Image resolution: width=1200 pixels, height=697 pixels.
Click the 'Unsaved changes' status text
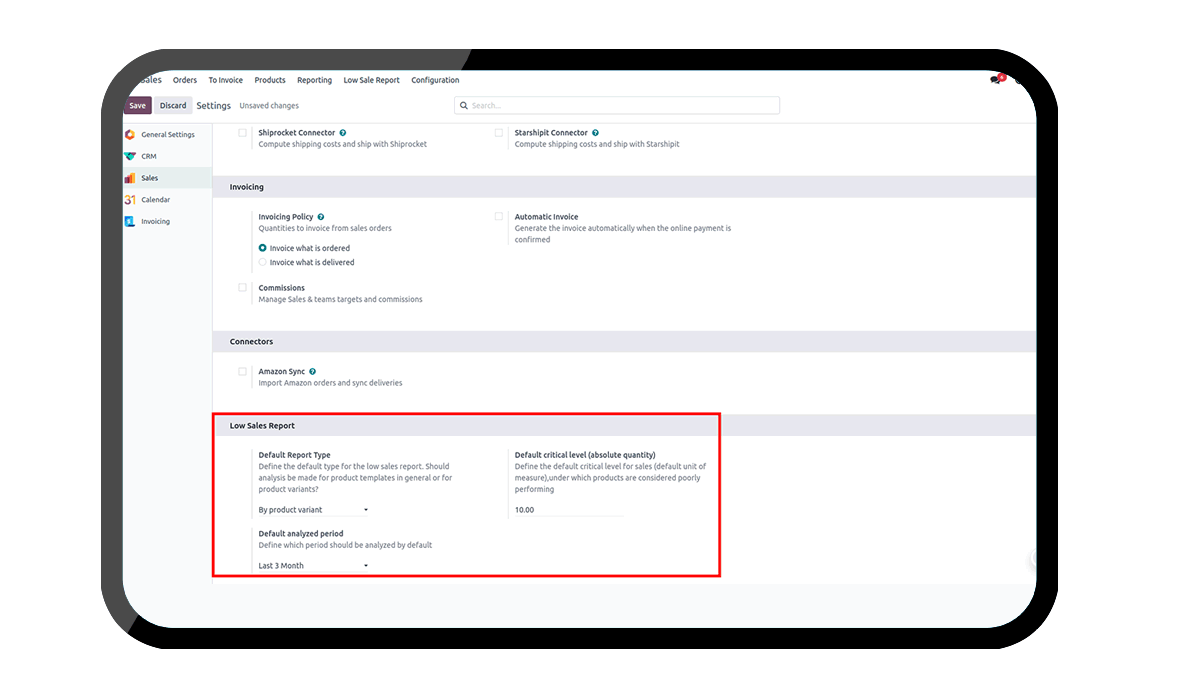pos(269,106)
